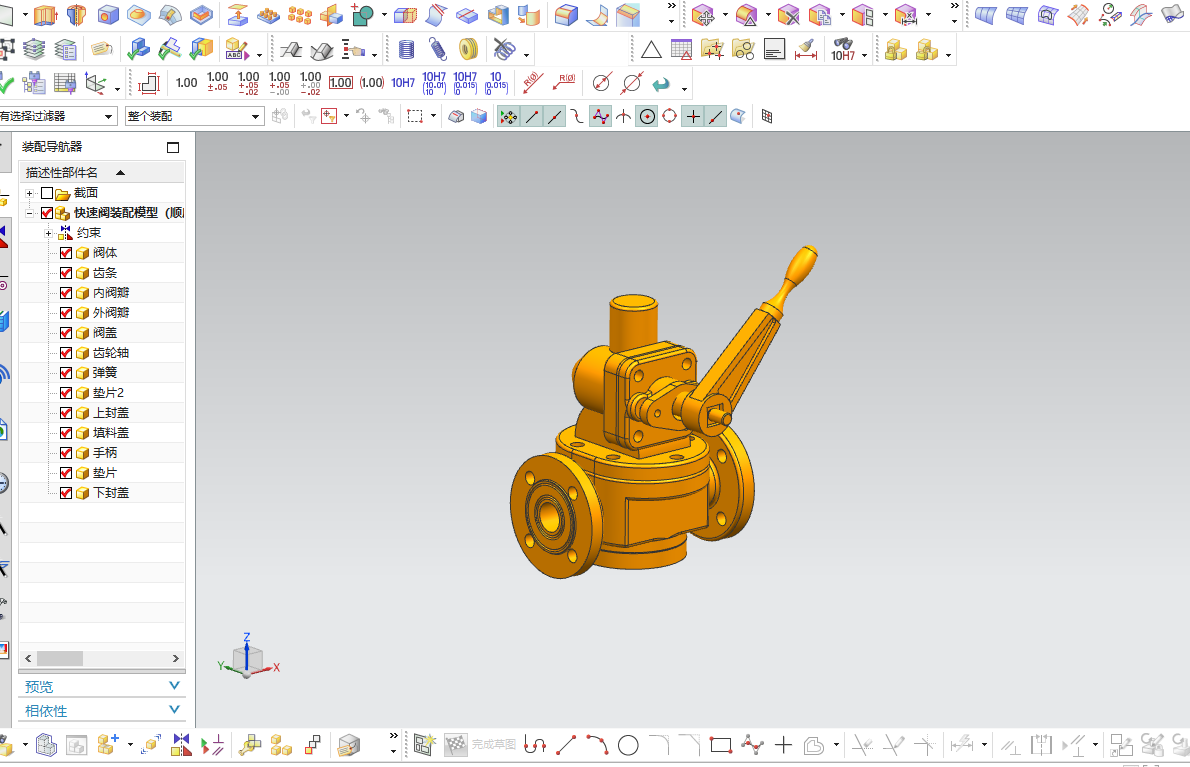
Task: Click the rectangle sketch tool
Action: 721,745
